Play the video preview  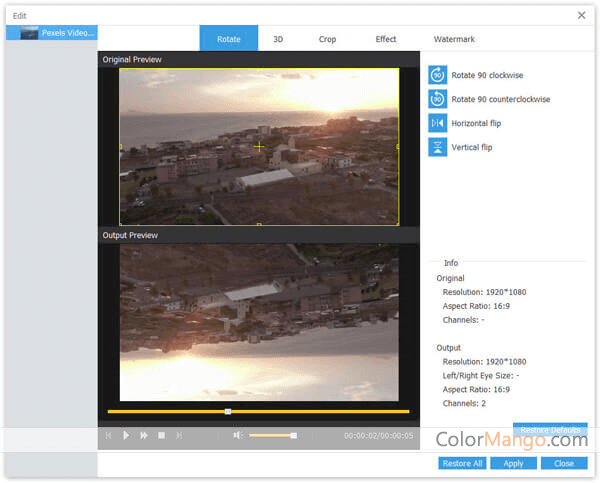[126, 435]
